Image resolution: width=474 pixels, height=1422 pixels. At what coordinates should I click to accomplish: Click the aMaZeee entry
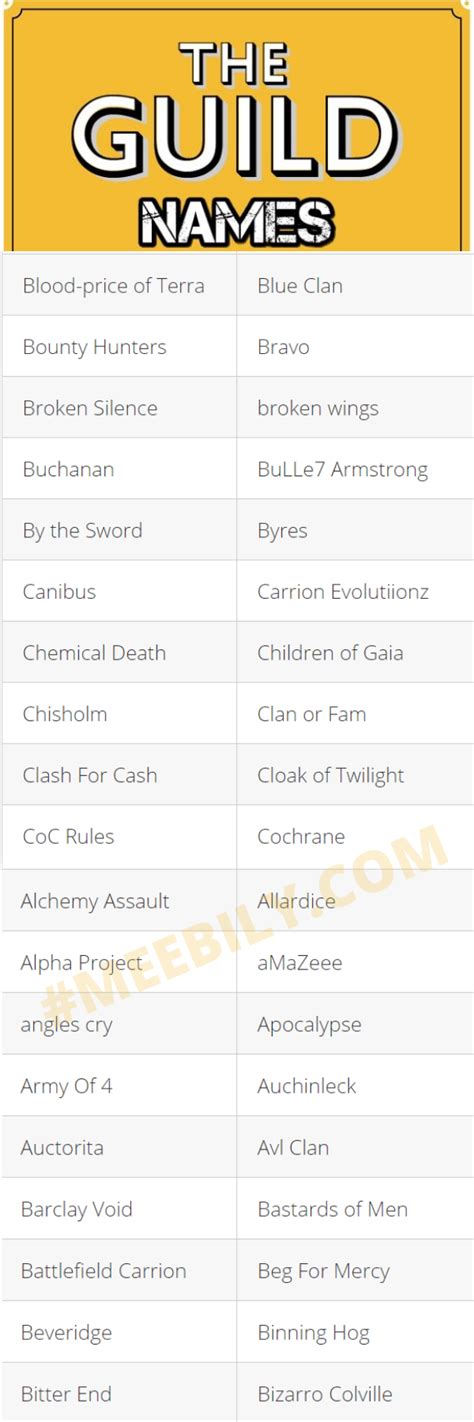pos(355,962)
